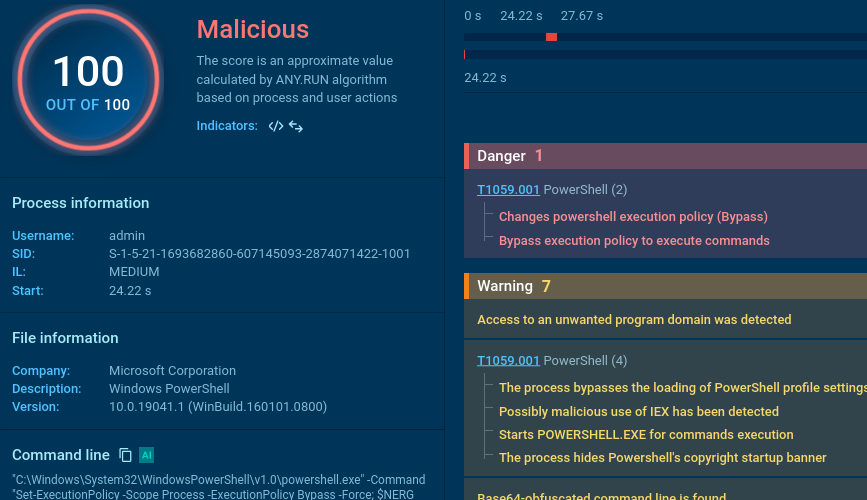
Task: Open T1059.001 link under Warning section
Action: click(508, 361)
